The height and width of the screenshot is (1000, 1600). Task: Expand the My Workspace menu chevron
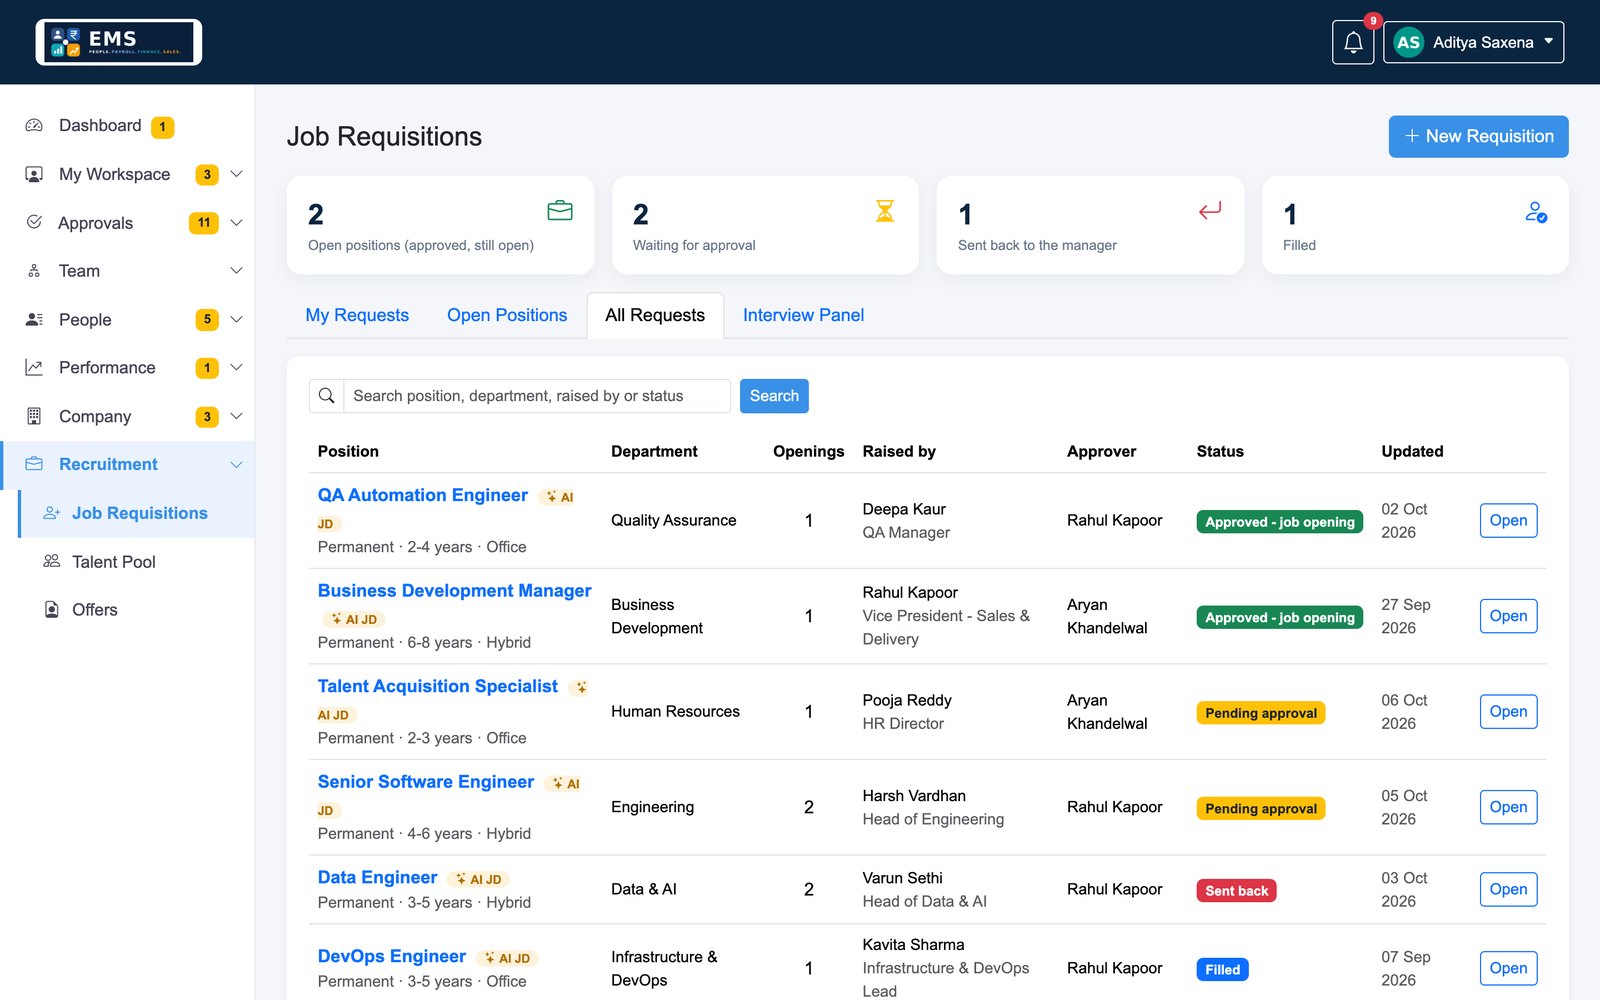point(236,174)
